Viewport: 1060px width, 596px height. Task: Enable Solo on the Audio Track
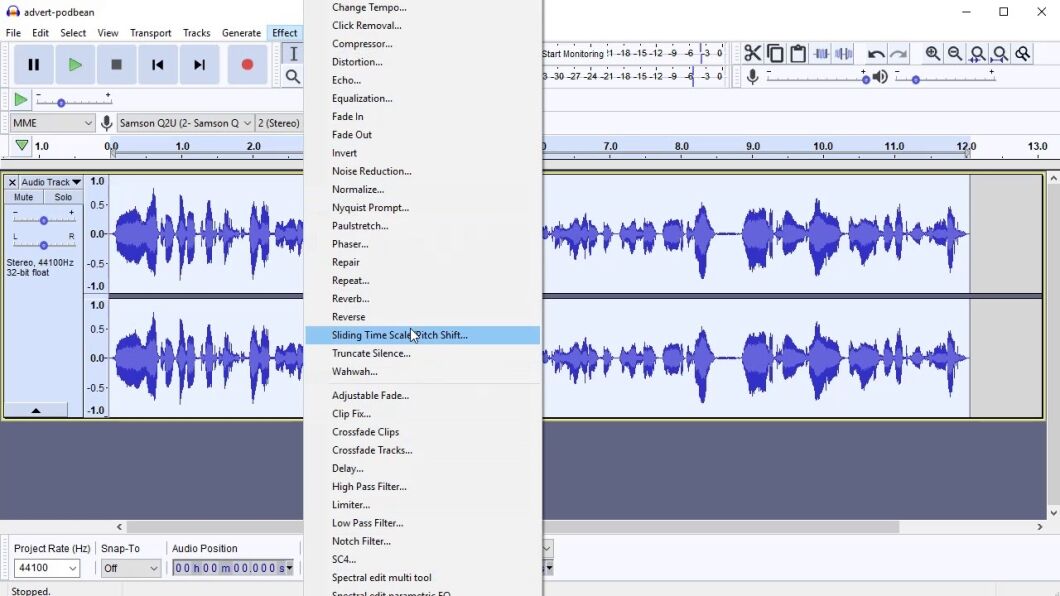63,197
